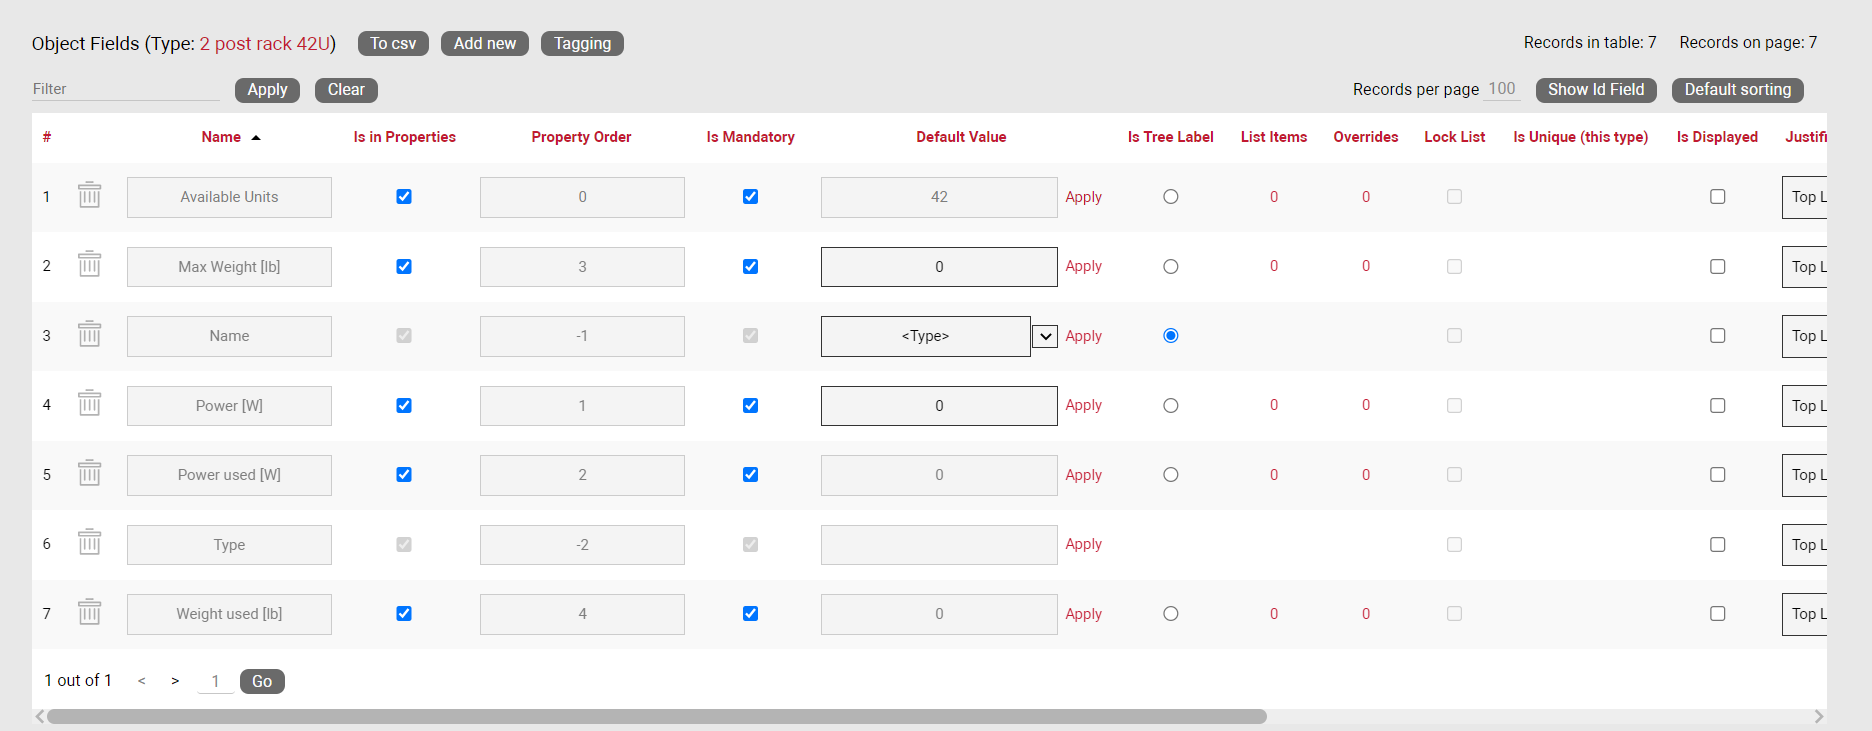Sort by Is Mandatory column header
Image resolution: width=1872 pixels, height=731 pixels.
click(x=750, y=137)
